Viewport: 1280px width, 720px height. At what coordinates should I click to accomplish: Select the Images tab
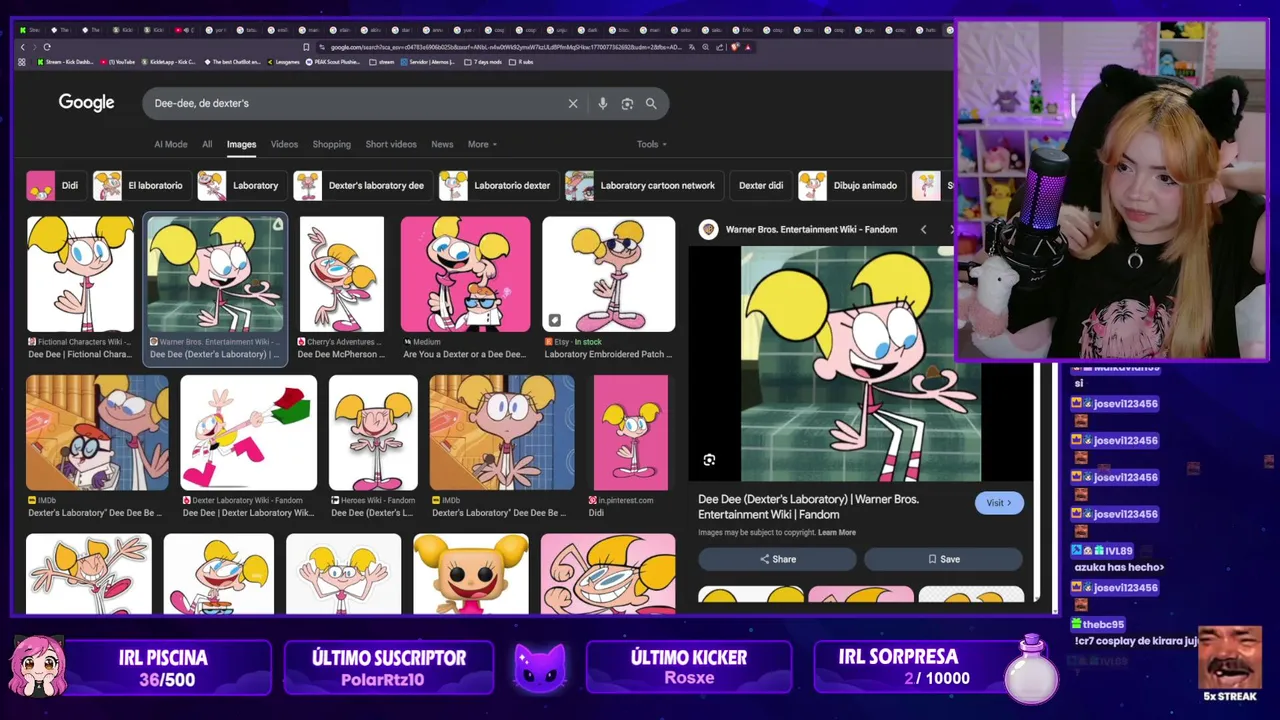241,144
